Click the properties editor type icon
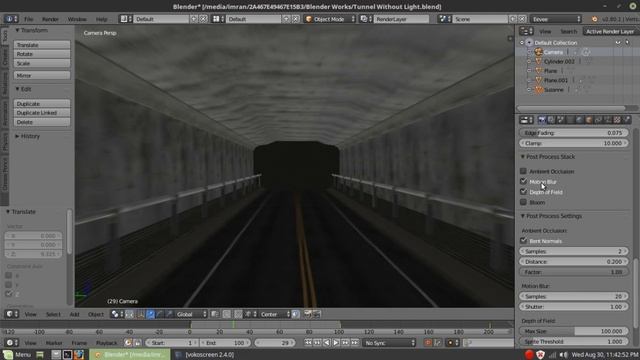This screenshot has width=640, height=360. tap(526, 120)
